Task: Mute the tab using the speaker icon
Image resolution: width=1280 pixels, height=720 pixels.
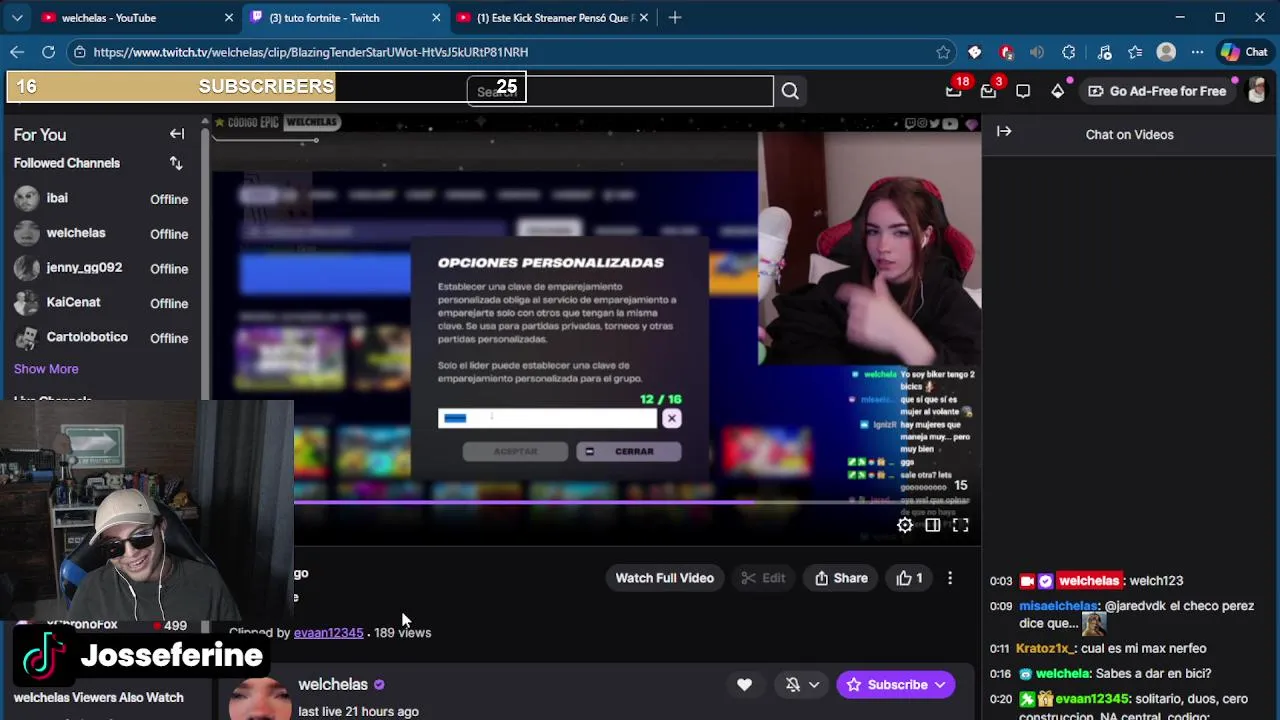Action: (x=1037, y=52)
